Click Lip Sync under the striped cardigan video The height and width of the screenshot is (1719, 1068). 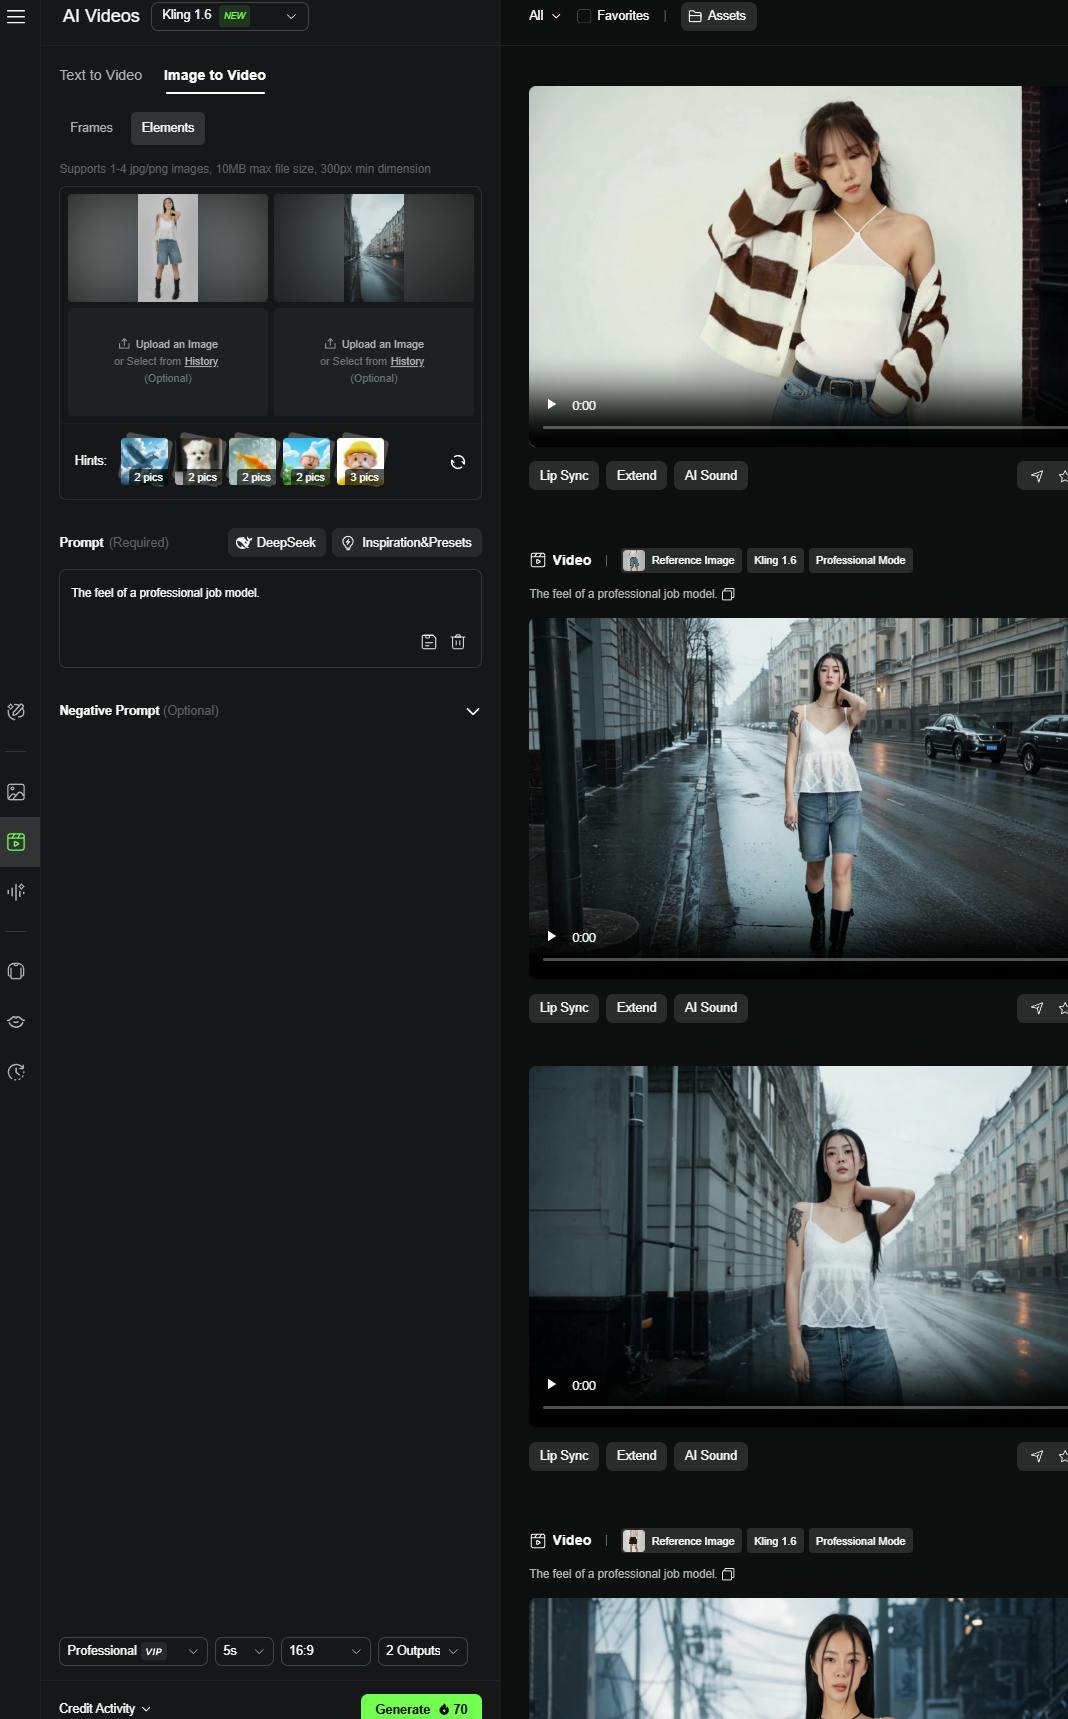point(564,476)
